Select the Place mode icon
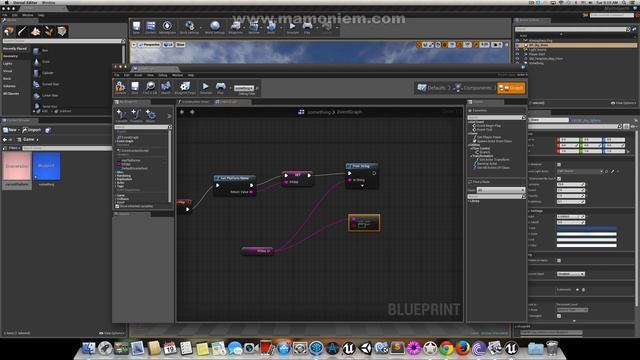The image size is (640, 360). click(x=9, y=31)
